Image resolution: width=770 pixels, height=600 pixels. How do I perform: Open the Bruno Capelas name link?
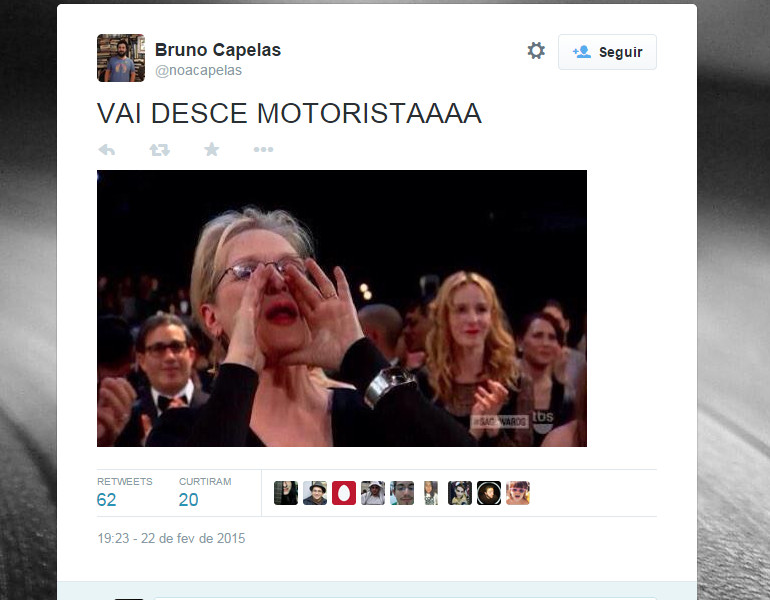tap(218, 50)
